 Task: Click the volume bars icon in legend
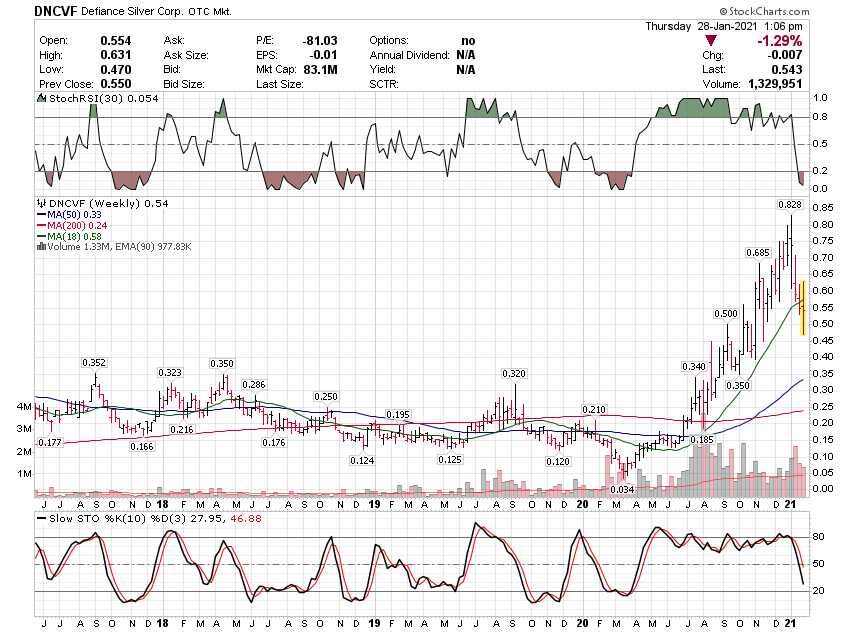pyautogui.click(x=41, y=247)
